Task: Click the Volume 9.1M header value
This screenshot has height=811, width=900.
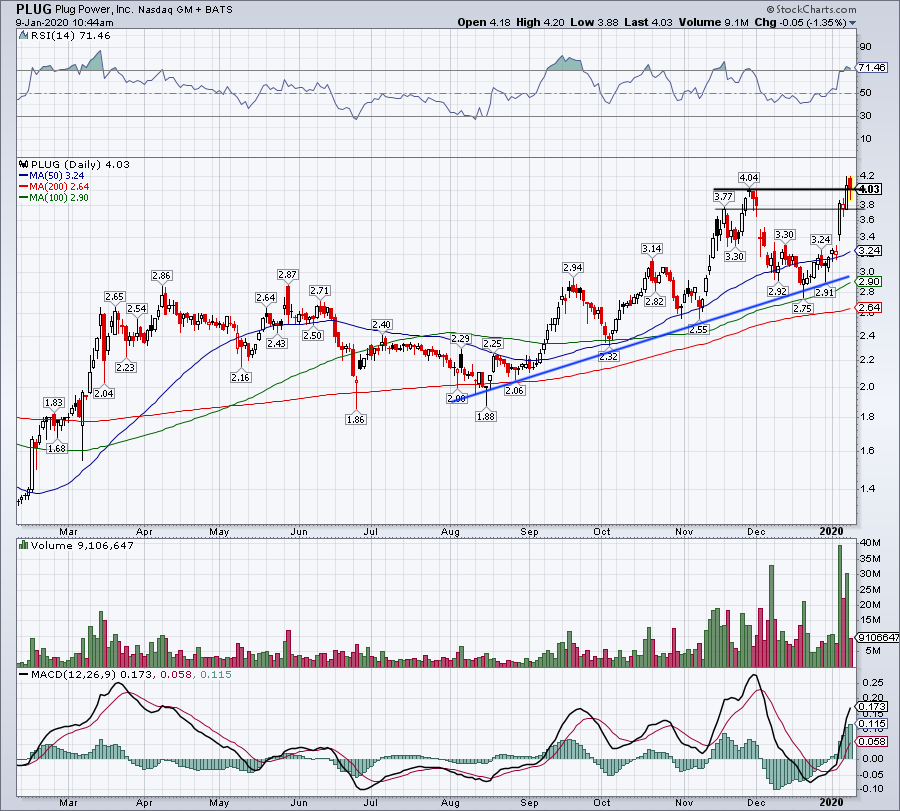Action: click(x=713, y=22)
